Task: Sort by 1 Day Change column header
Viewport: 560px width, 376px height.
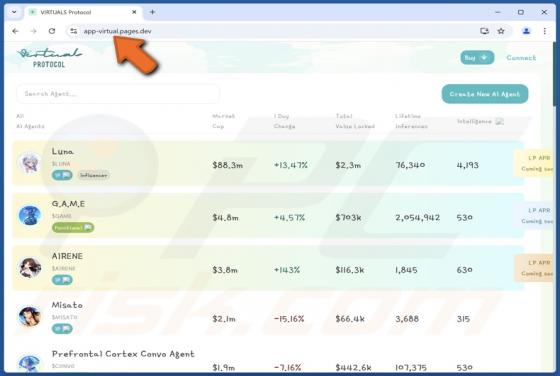Action: click(284, 121)
